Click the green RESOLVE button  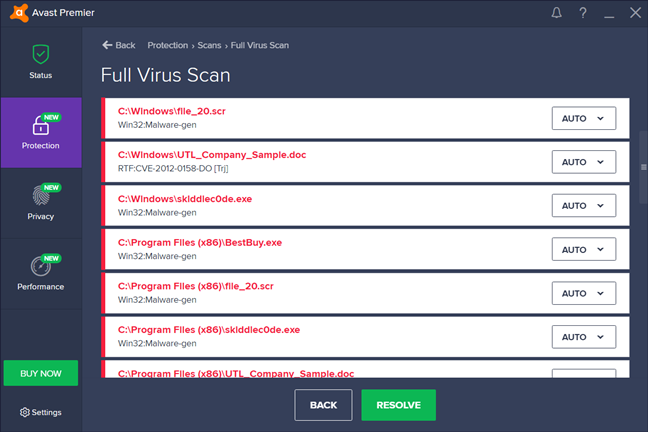click(398, 405)
